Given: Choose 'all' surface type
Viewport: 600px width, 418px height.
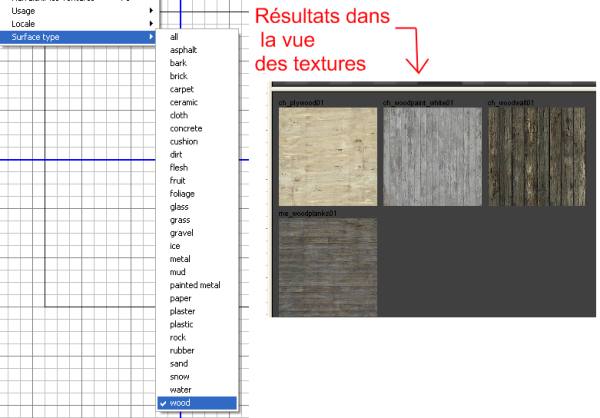Looking at the screenshot, I should coord(197,37).
